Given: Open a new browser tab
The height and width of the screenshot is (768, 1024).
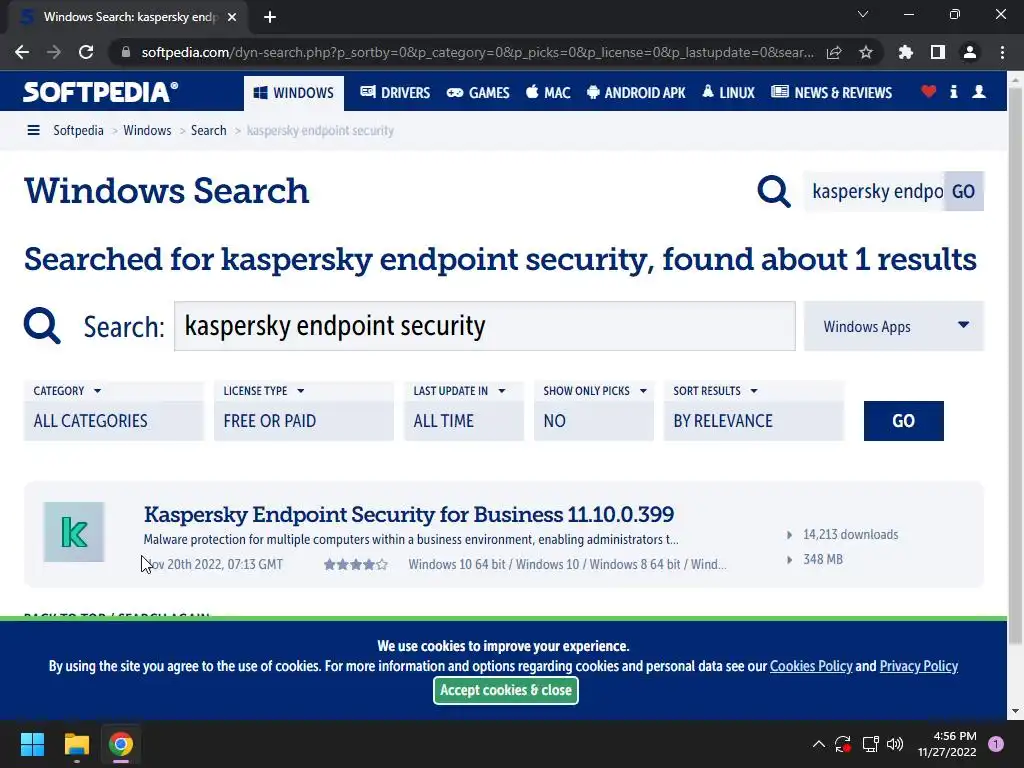Looking at the screenshot, I should pyautogui.click(x=270, y=17).
